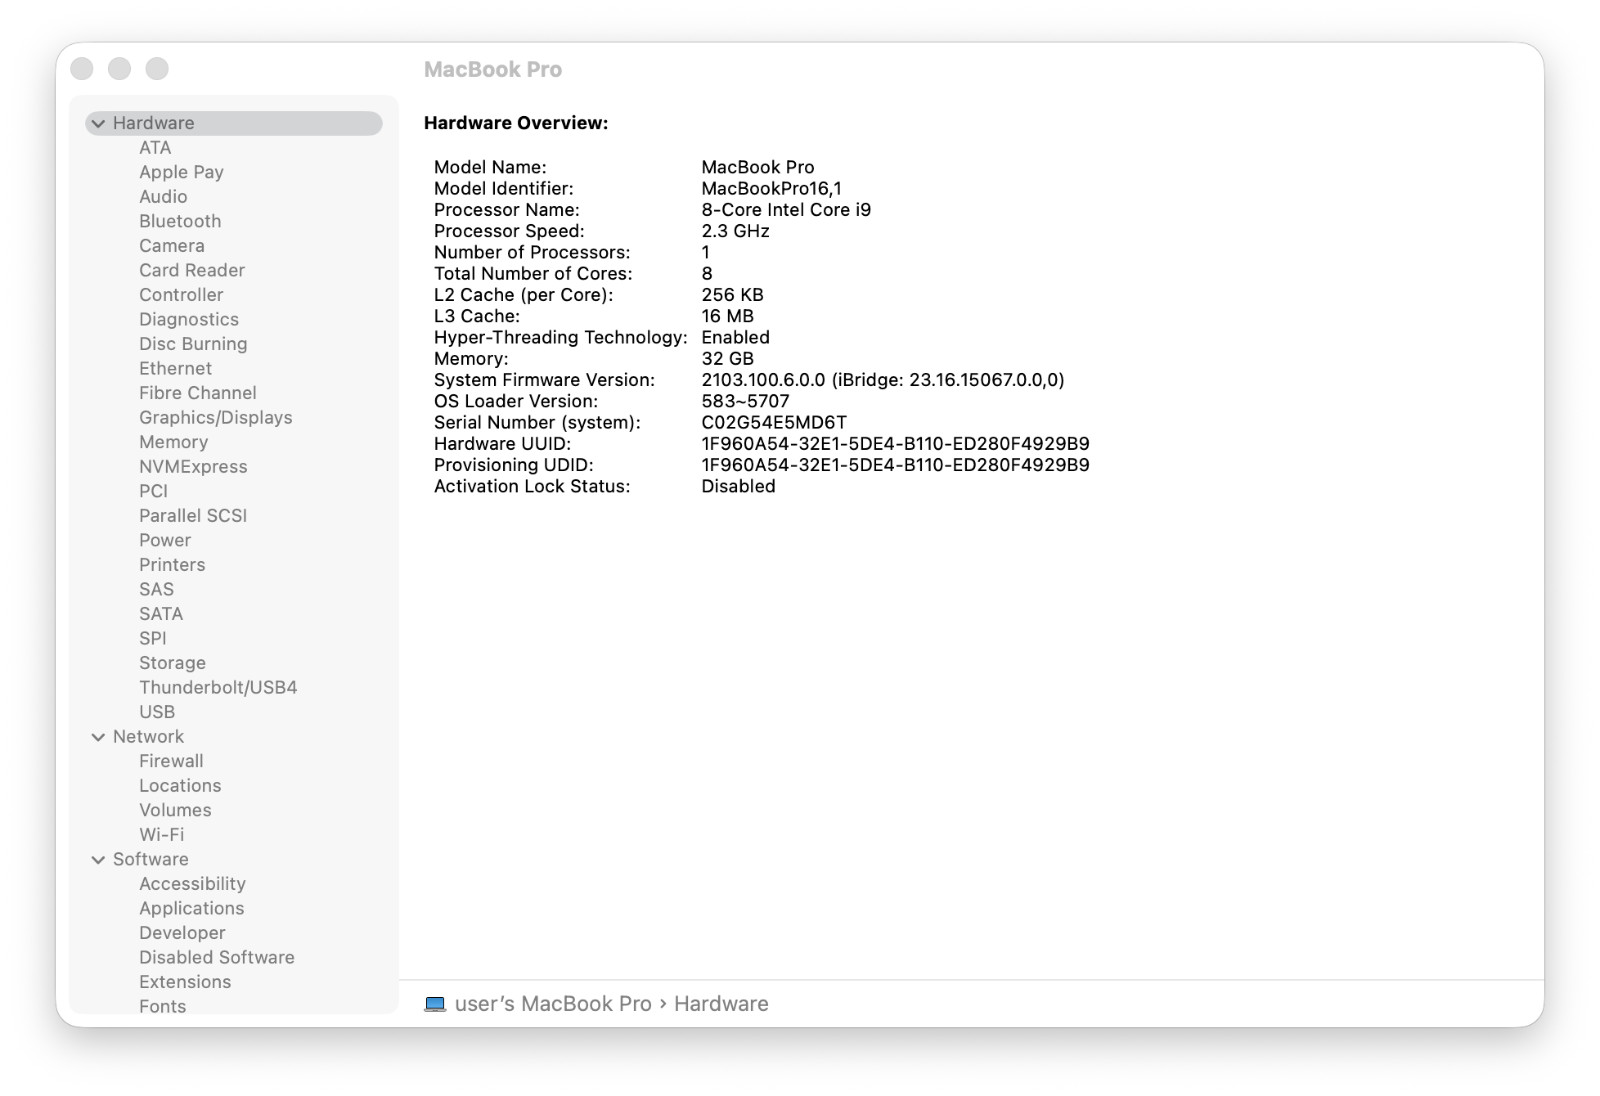Click the 32 GB memory value
Viewport: 1600px width, 1096px height.
click(727, 359)
